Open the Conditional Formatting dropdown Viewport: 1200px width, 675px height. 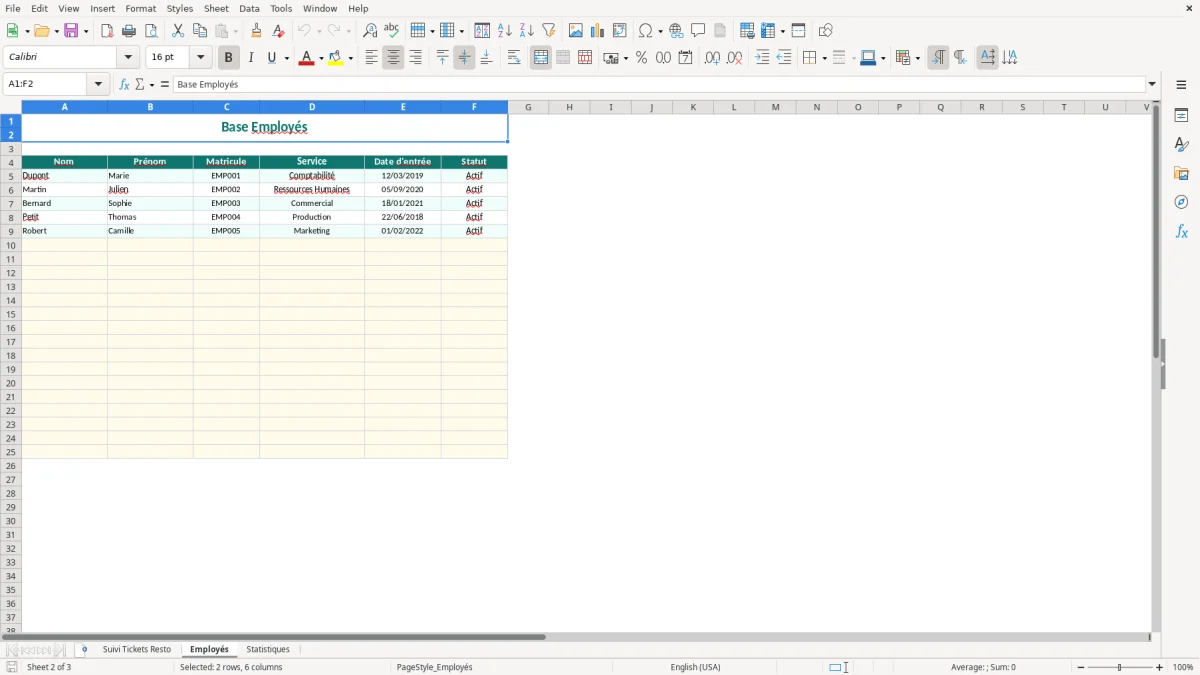[917, 58]
